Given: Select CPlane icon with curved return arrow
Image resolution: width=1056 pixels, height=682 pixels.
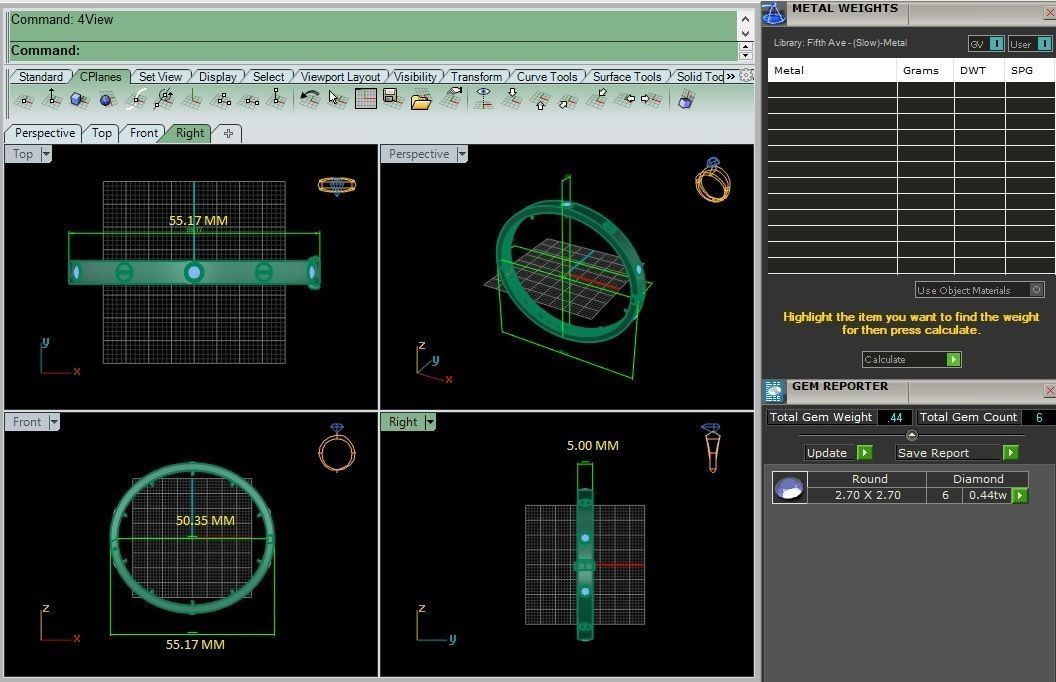Looking at the screenshot, I should (452, 98).
